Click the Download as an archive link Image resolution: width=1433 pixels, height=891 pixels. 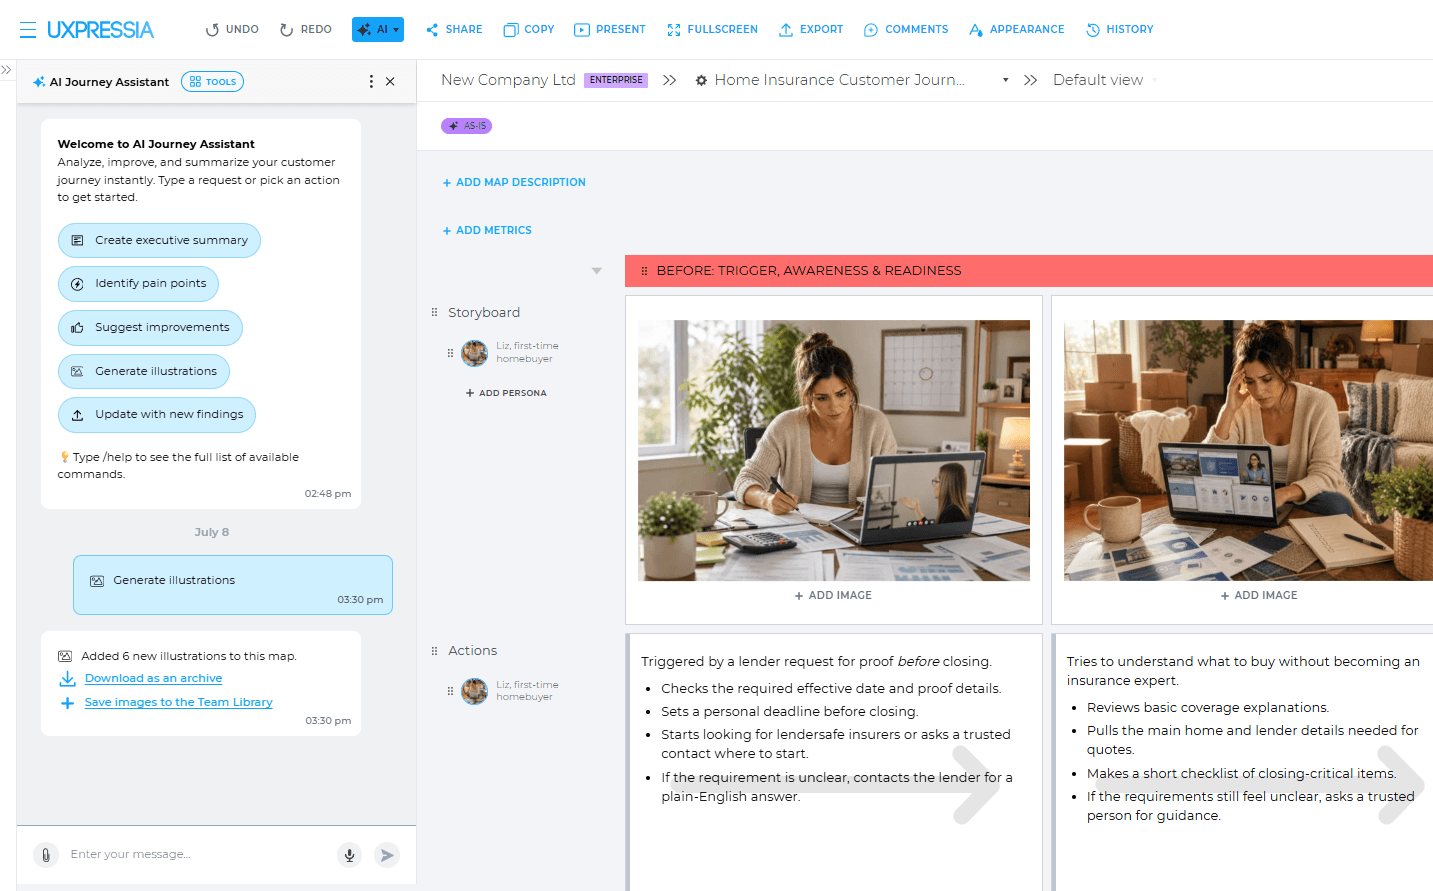(x=153, y=678)
